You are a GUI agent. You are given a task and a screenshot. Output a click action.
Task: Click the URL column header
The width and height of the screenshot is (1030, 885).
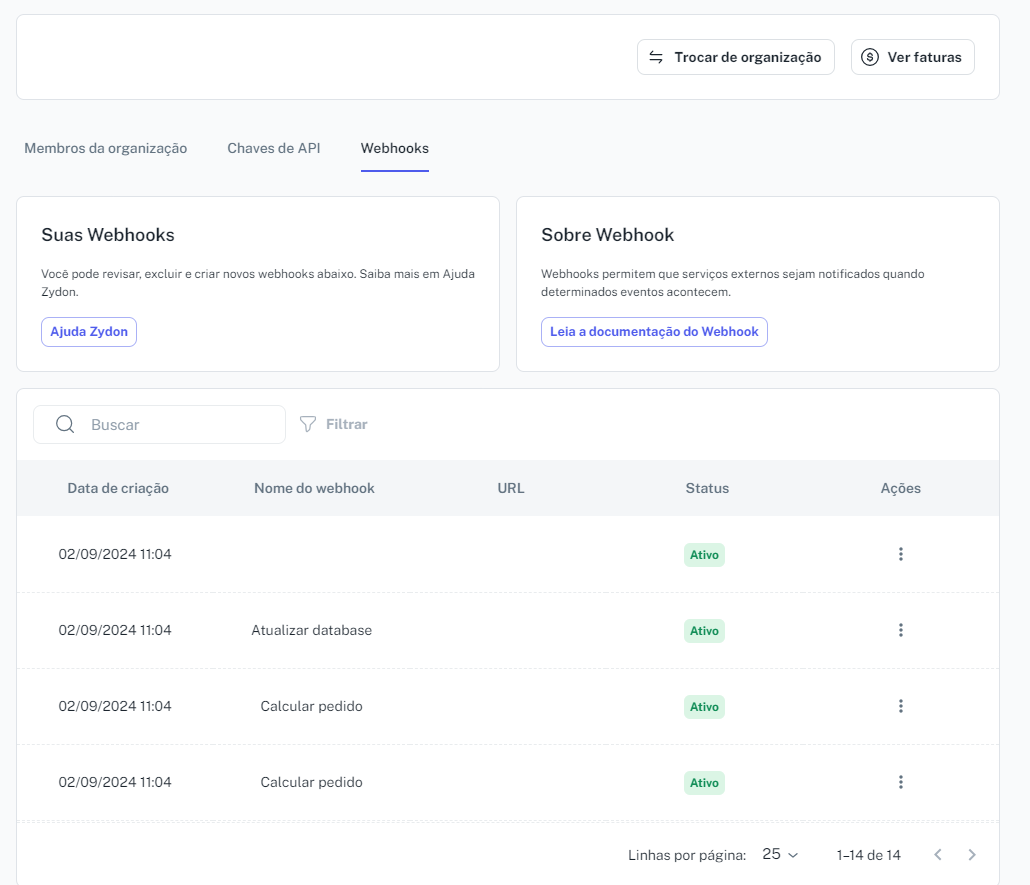click(x=511, y=488)
